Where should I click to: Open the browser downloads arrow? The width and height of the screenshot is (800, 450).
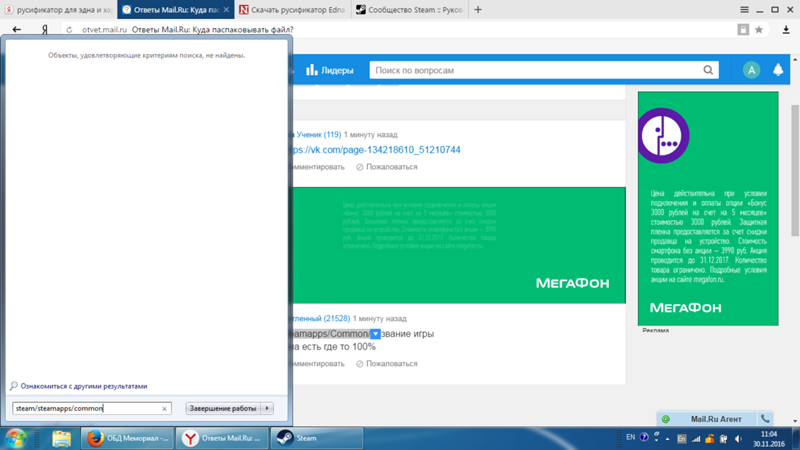point(786,30)
